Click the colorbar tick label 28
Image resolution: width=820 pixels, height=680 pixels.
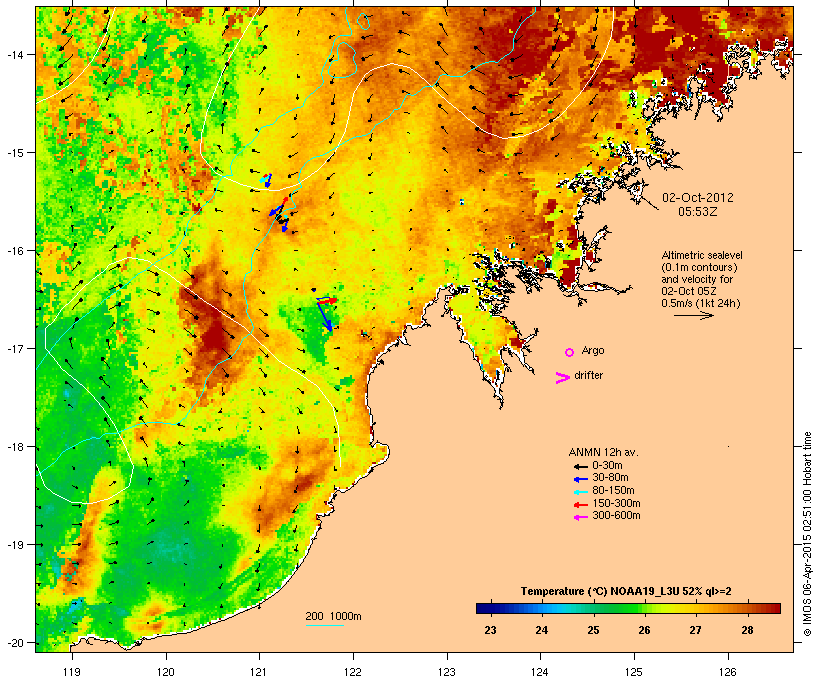click(747, 630)
